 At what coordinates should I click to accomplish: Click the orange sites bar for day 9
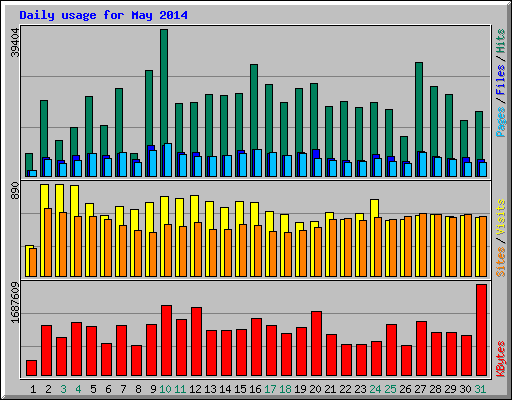(153, 254)
